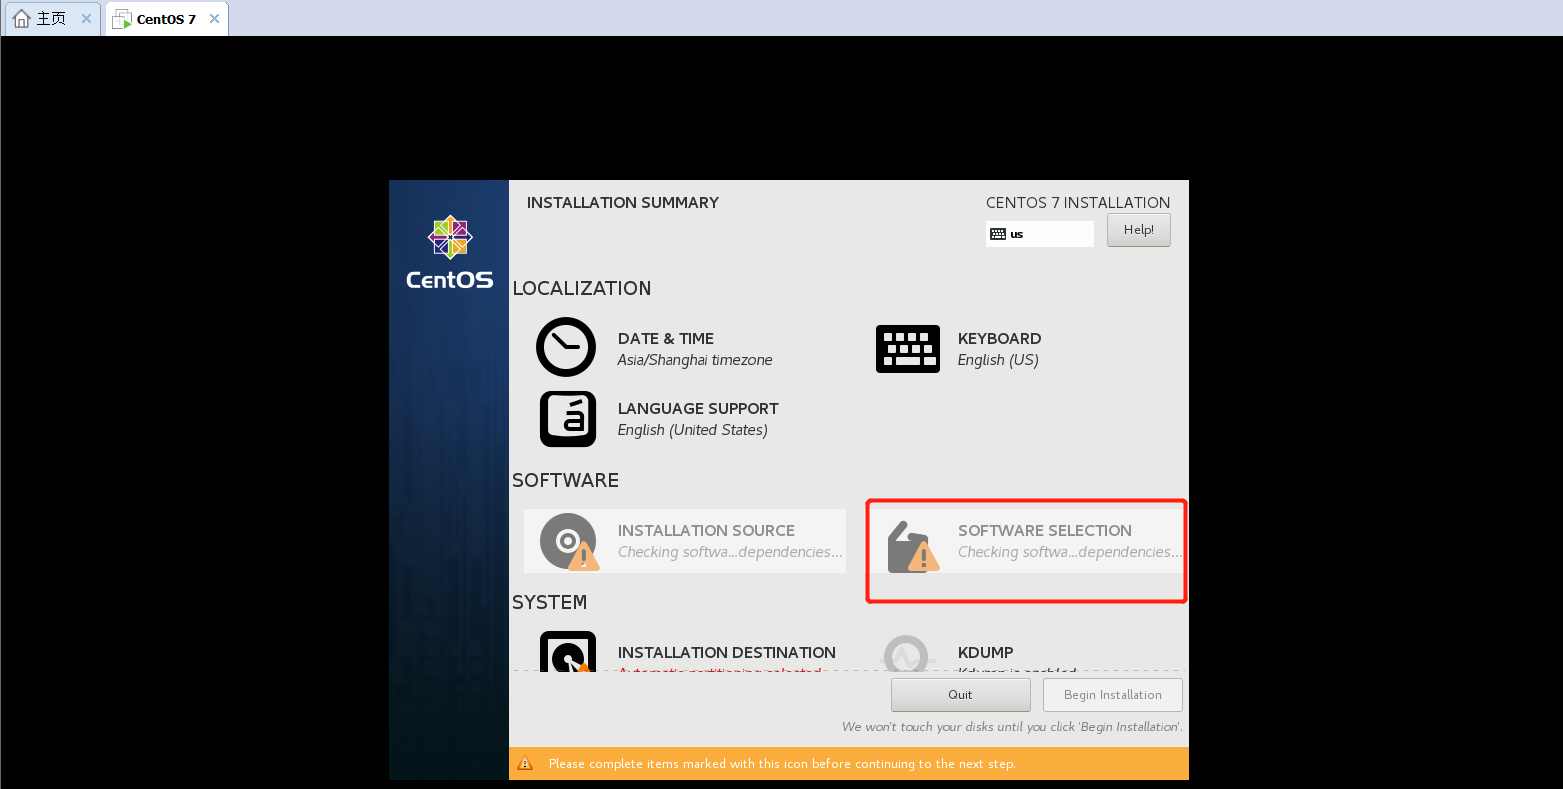
Task: Open the KDUMP label
Action: click(985, 652)
